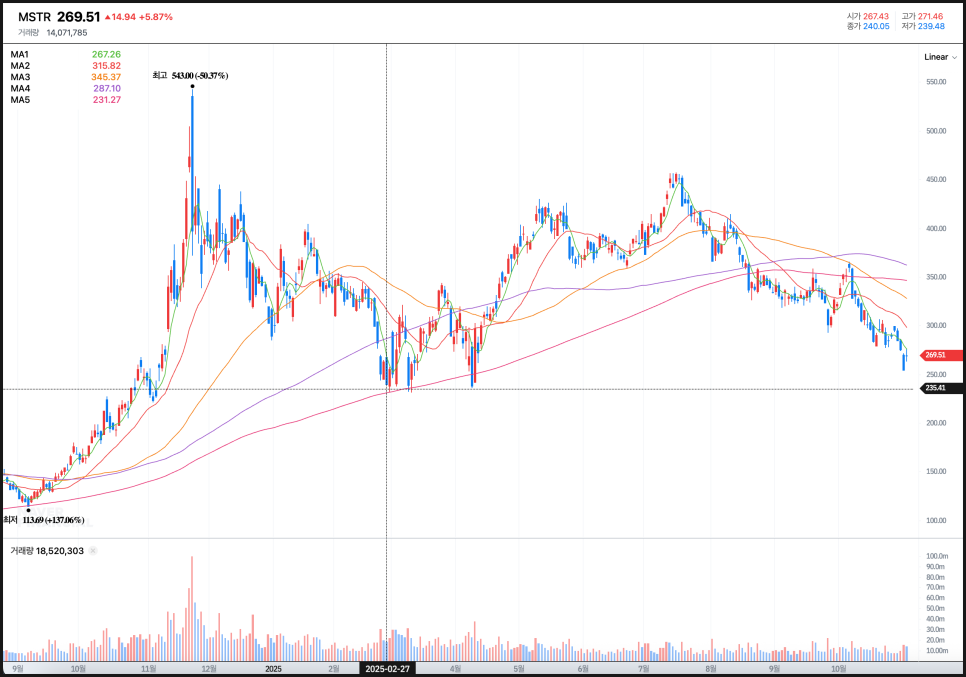Select the MA3 moving average label
Viewport: 966px width, 677px height.
pos(20,77)
